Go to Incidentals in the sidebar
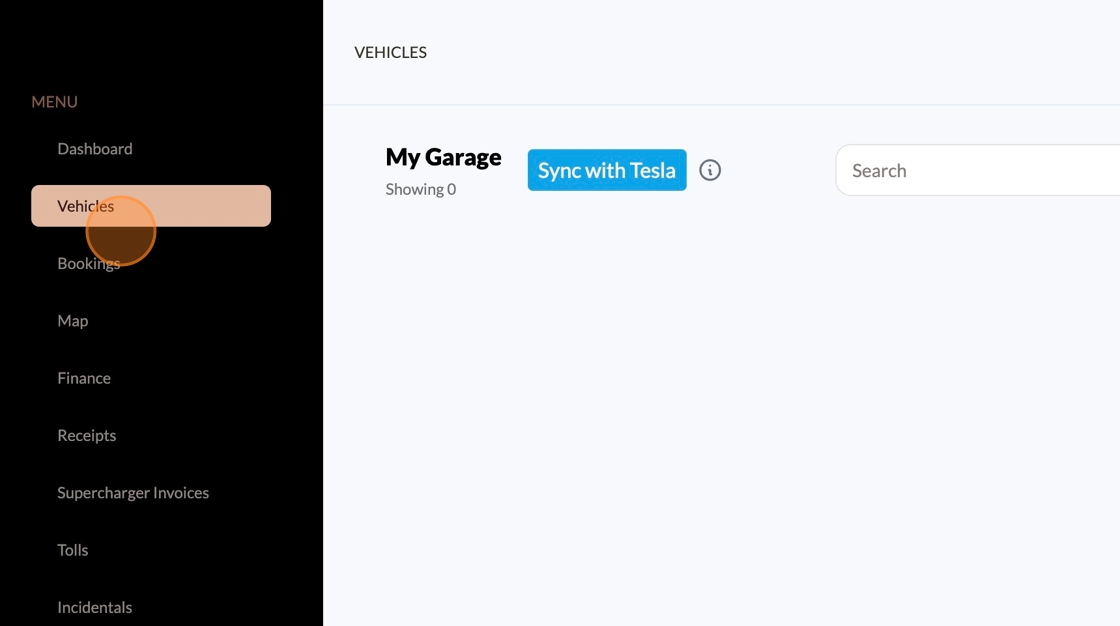The height and width of the screenshot is (626, 1120). (x=95, y=607)
